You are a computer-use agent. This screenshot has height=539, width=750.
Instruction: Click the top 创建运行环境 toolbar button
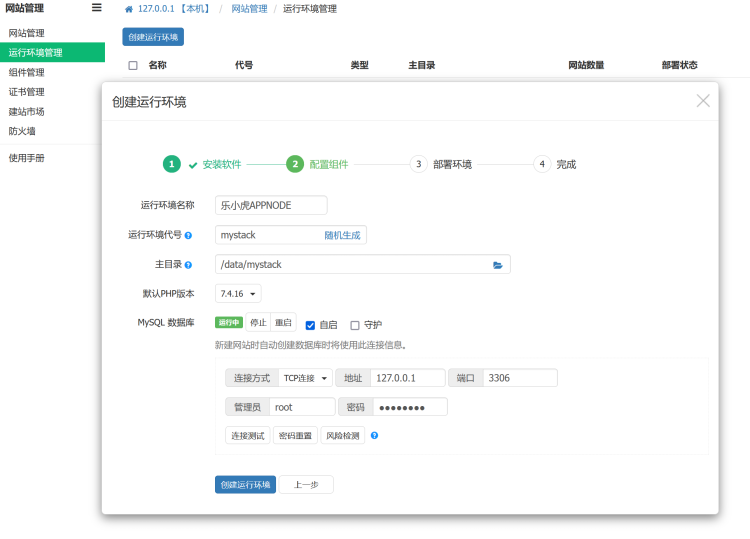(x=153, y=37)
